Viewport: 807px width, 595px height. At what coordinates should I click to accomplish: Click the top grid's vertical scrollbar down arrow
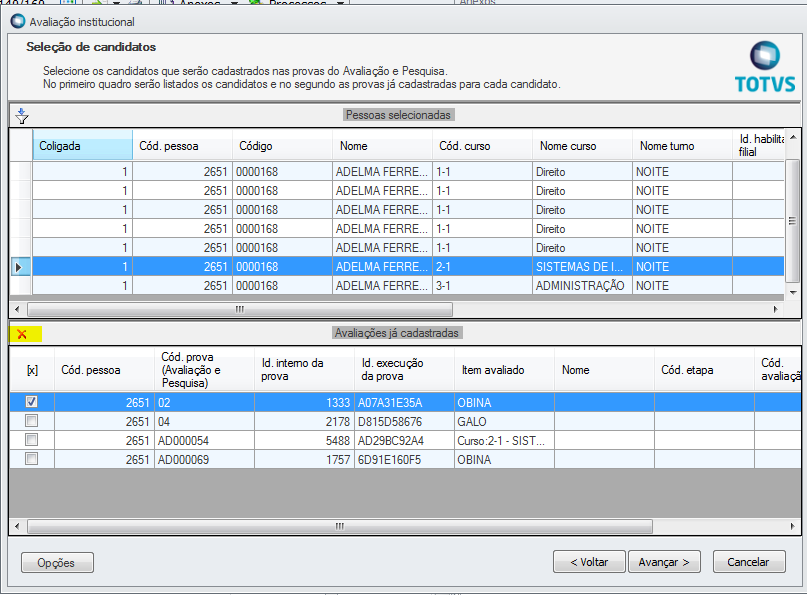(793, 292)
